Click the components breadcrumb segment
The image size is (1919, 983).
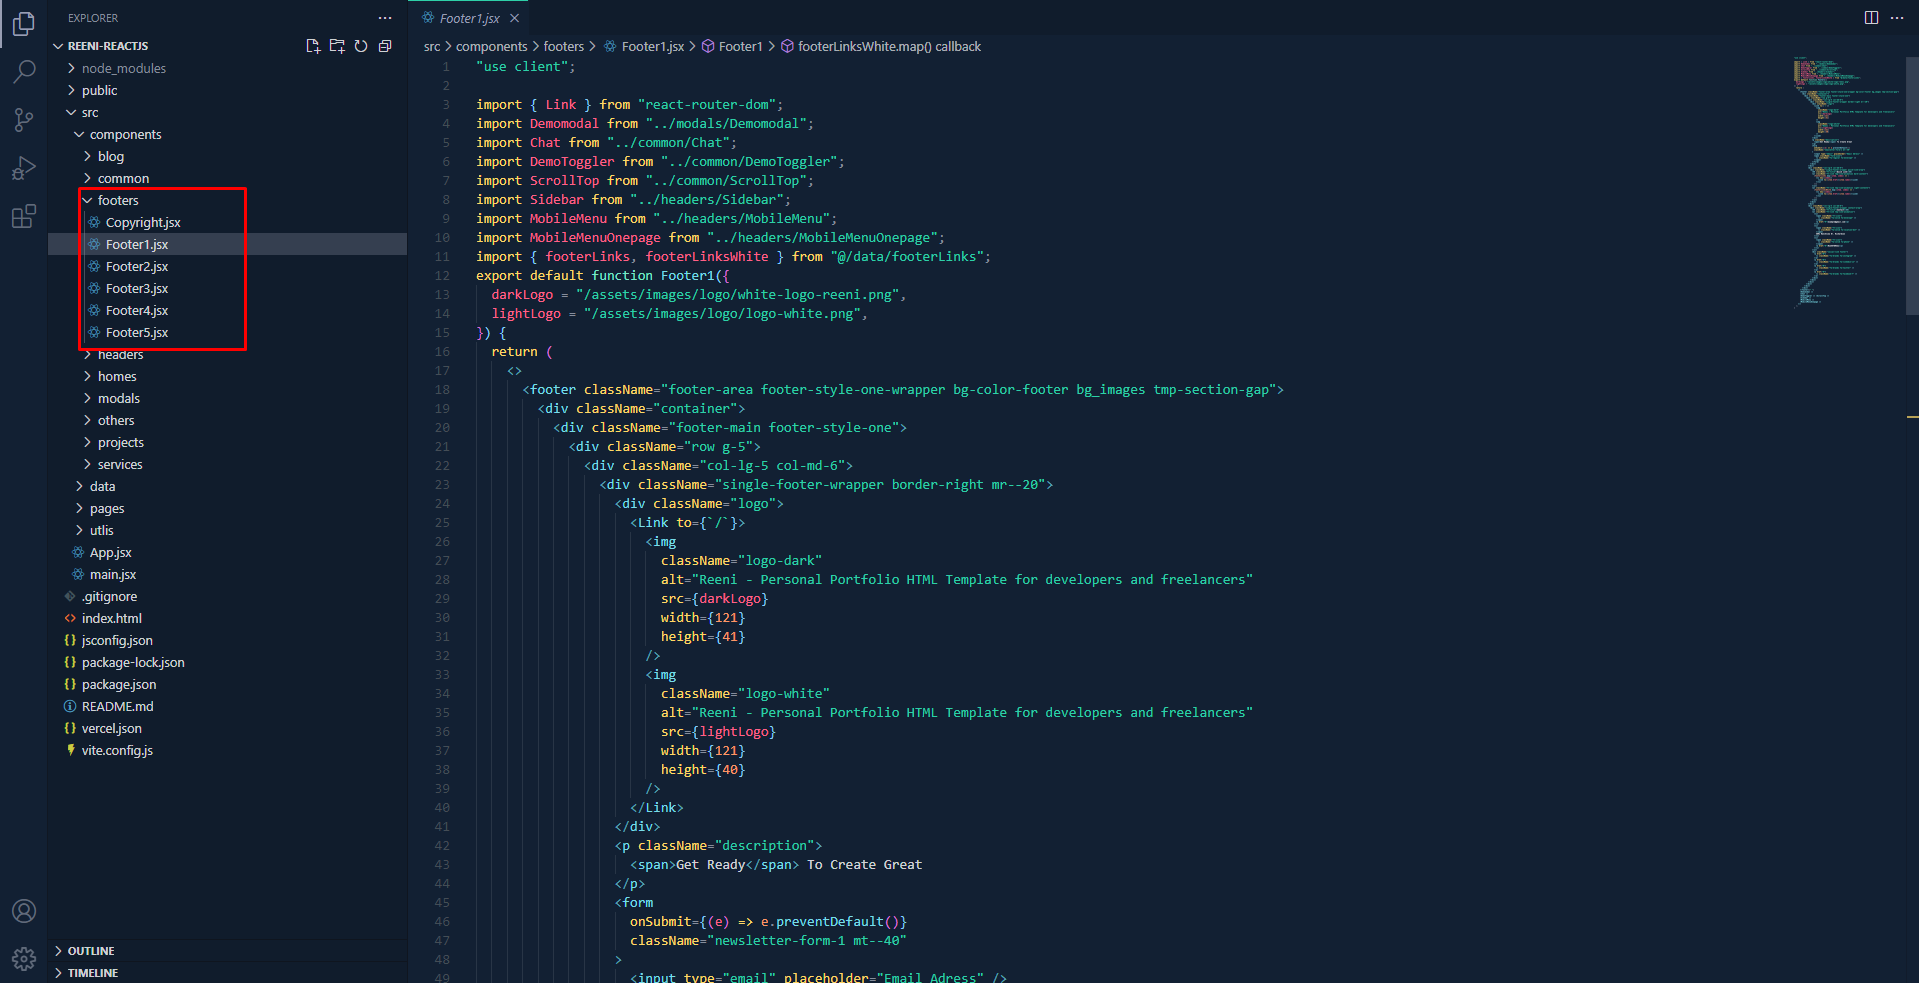(x=491, y=46)
